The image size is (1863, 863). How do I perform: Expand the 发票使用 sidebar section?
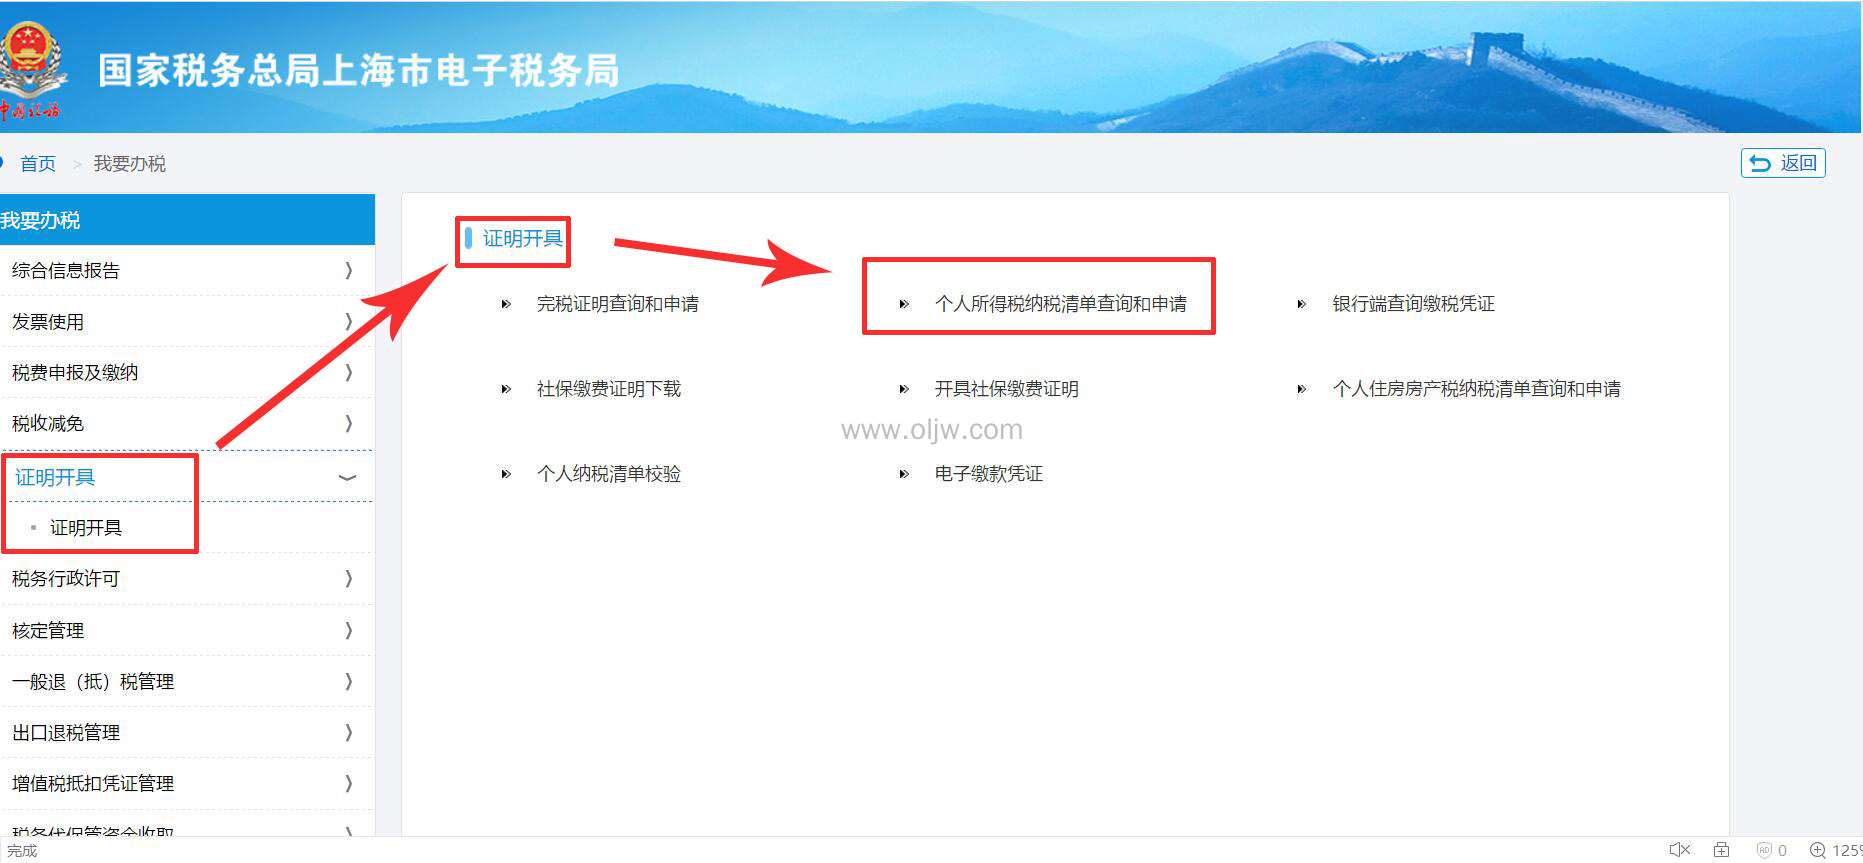348,321
